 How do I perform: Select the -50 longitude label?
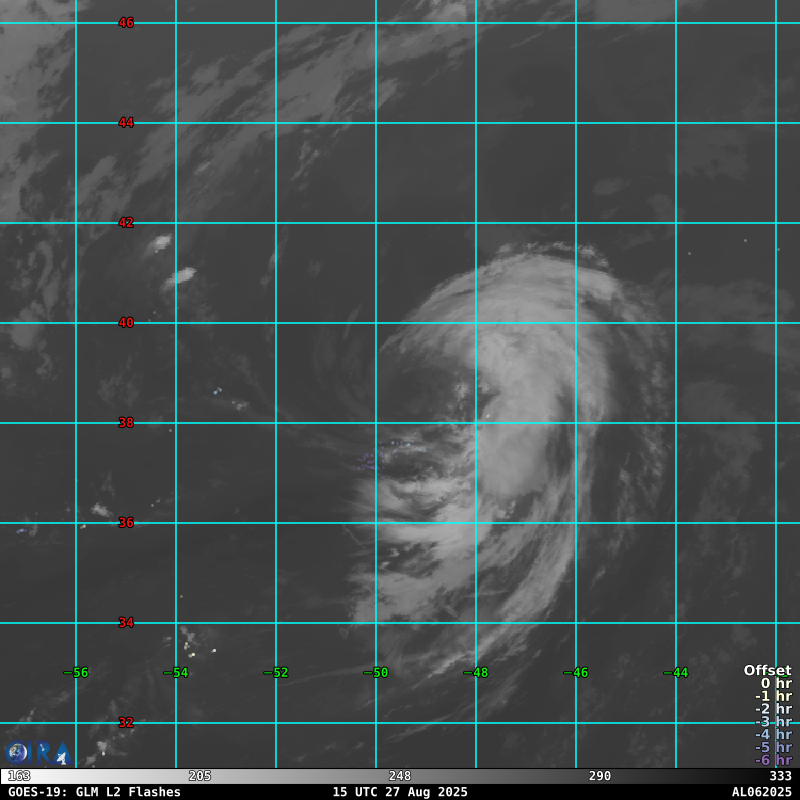tap(375, 672)
